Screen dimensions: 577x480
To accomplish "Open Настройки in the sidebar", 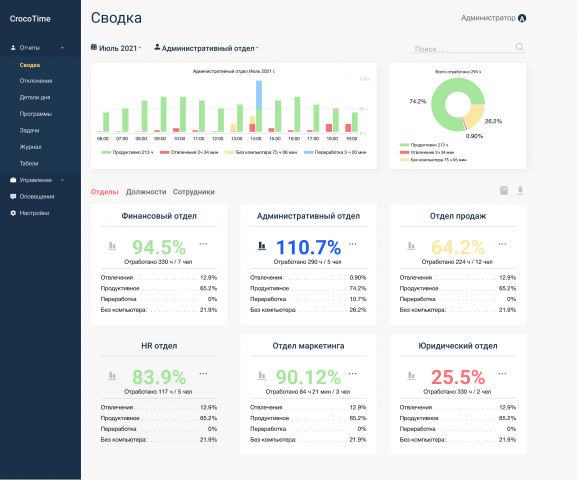I will click(34, 213).
